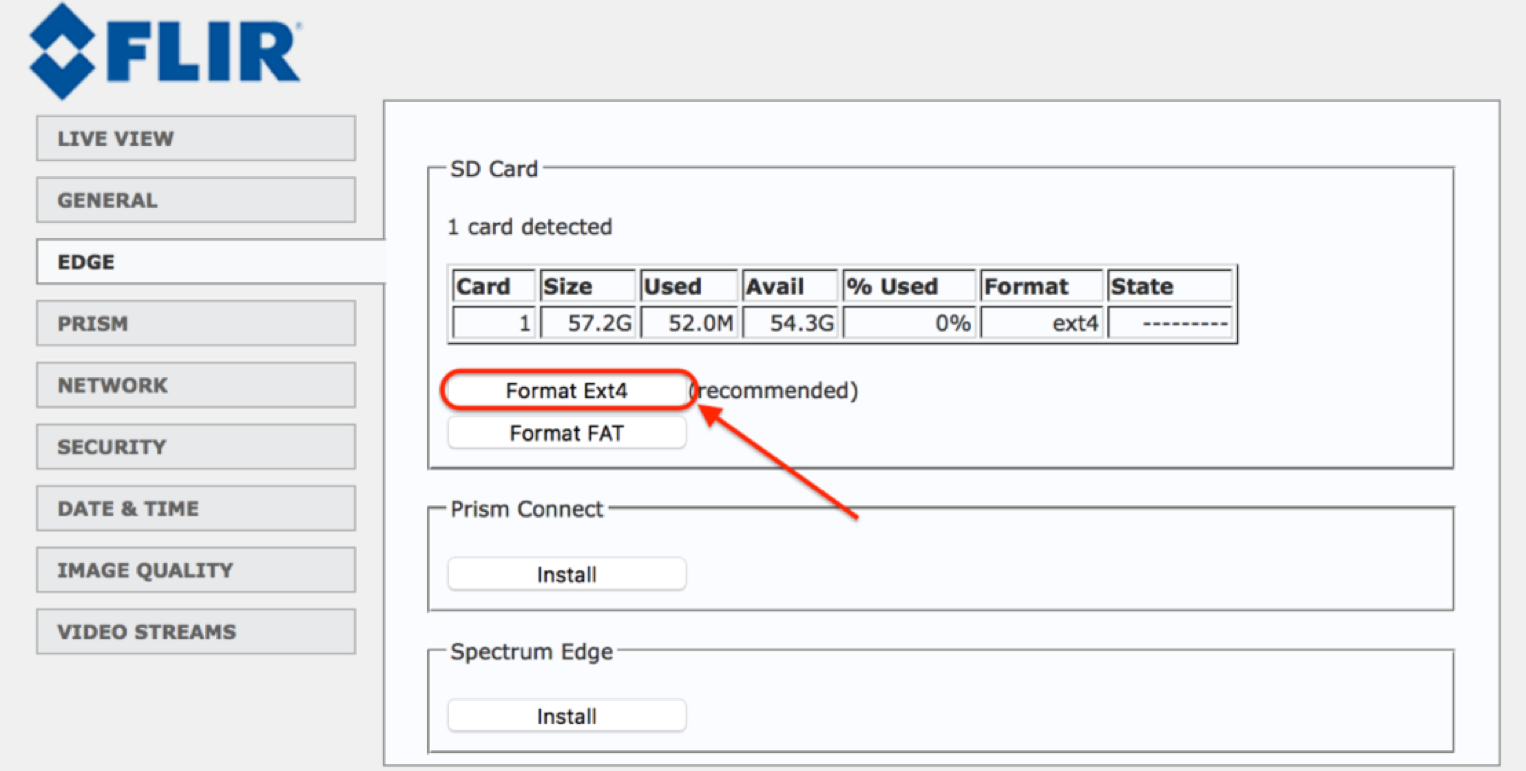Screen dimensions: 1526x771
Task: Click the '(recommended)' label
Action: point(773,391)
